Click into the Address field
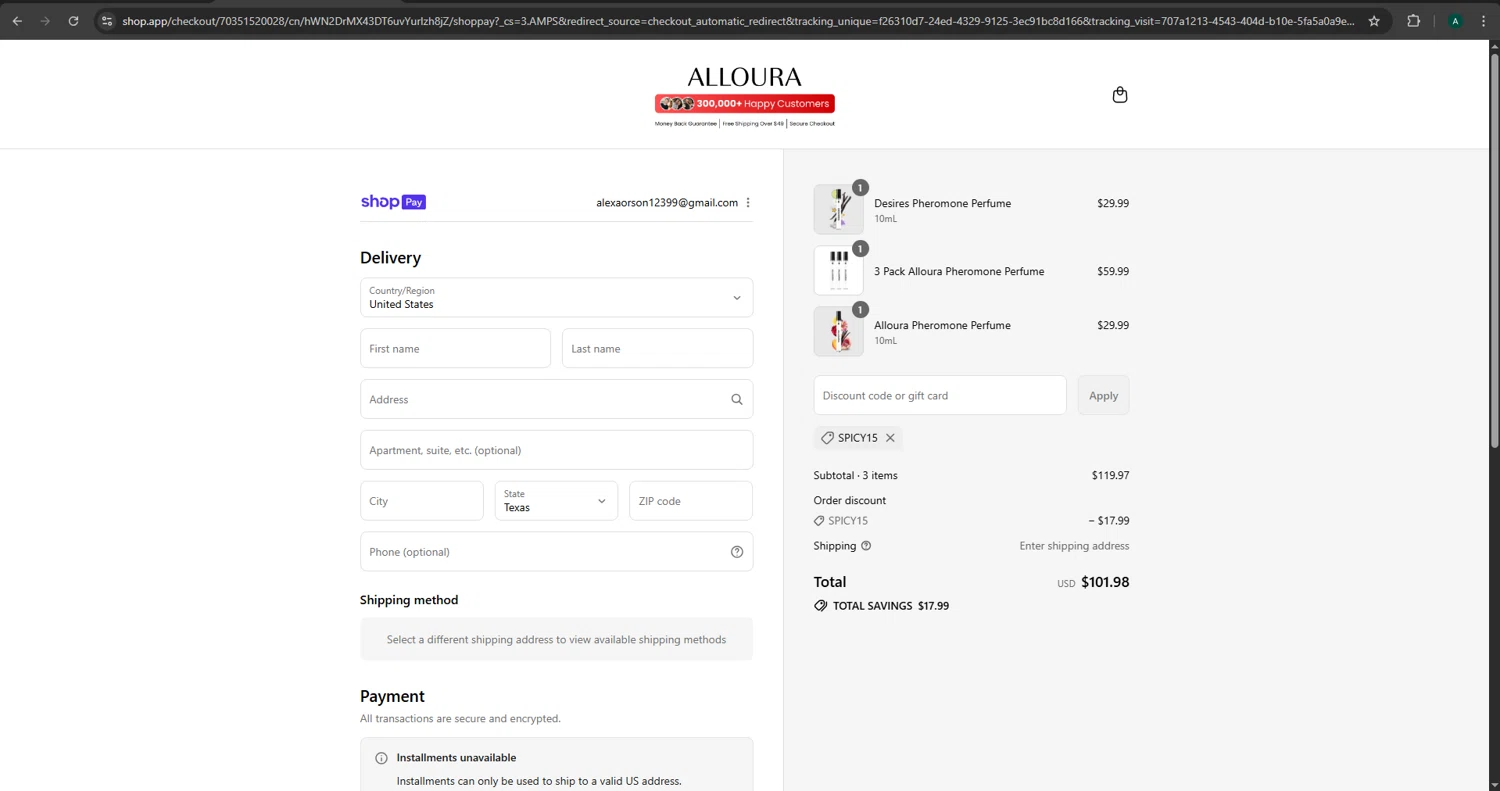Screen dimensions: 1500x791 coord(557,399)
